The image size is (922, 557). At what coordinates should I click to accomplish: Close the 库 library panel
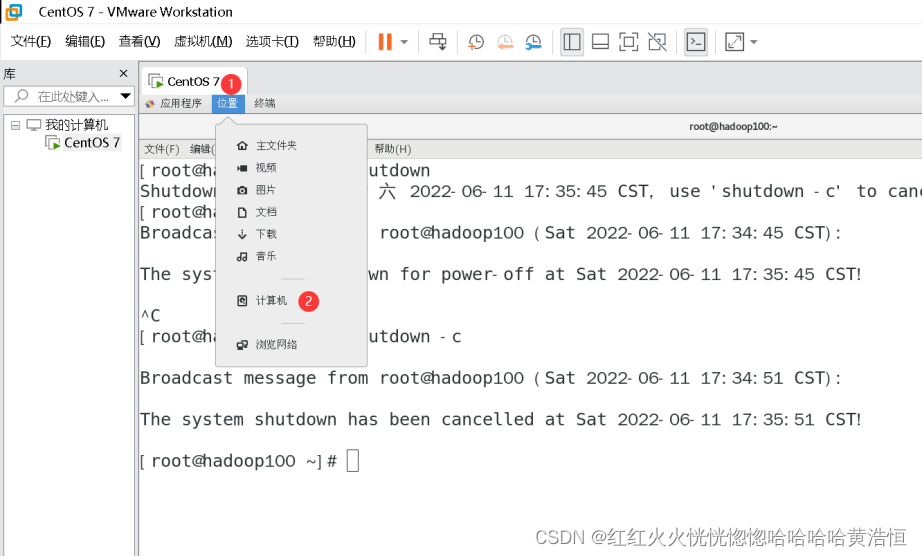coord(123,74)
